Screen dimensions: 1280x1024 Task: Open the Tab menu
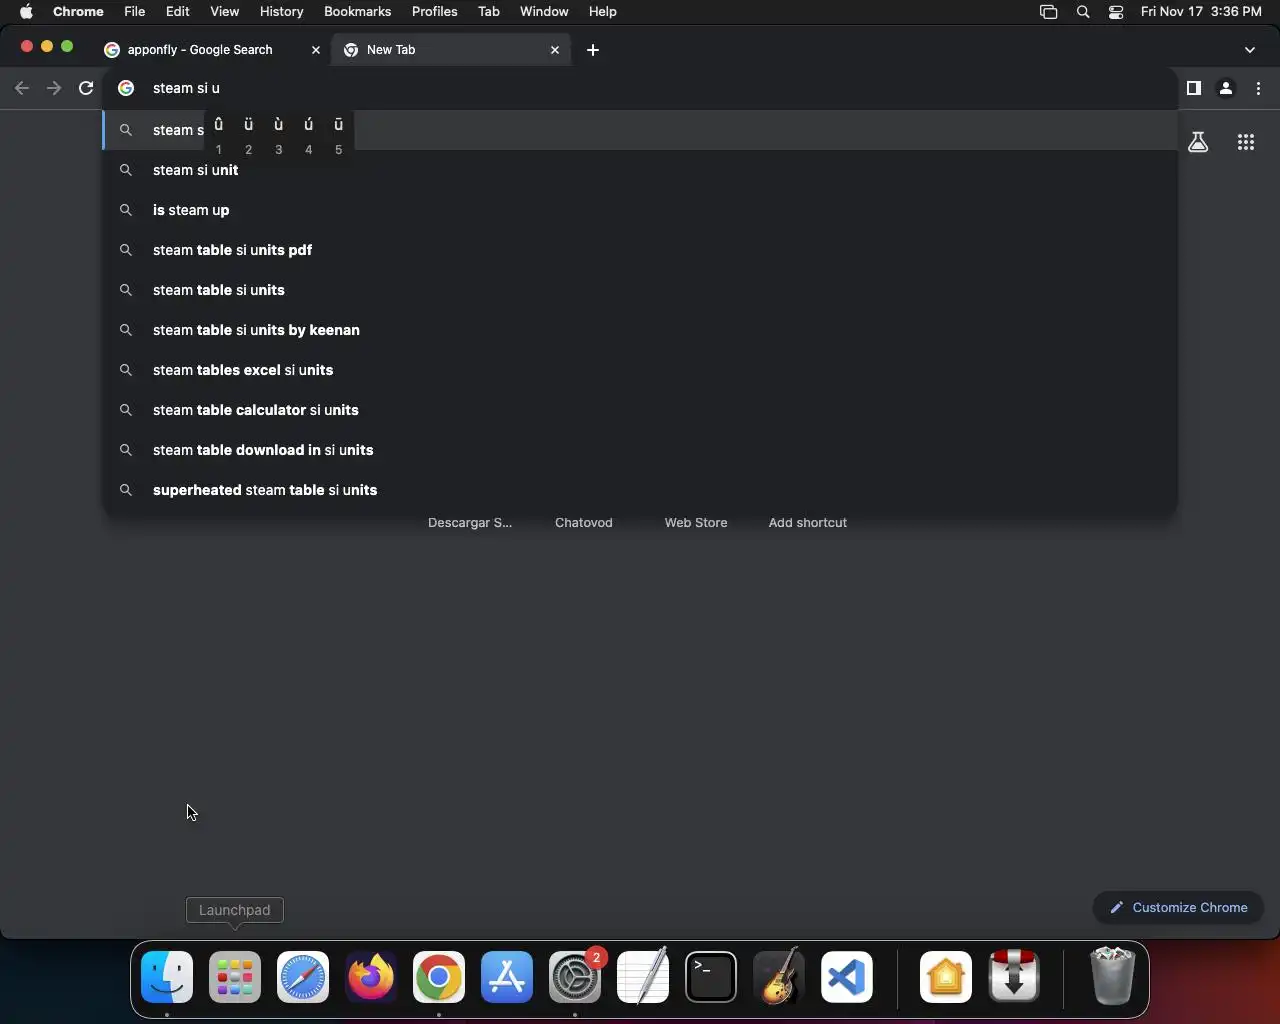tap(489, 12)
